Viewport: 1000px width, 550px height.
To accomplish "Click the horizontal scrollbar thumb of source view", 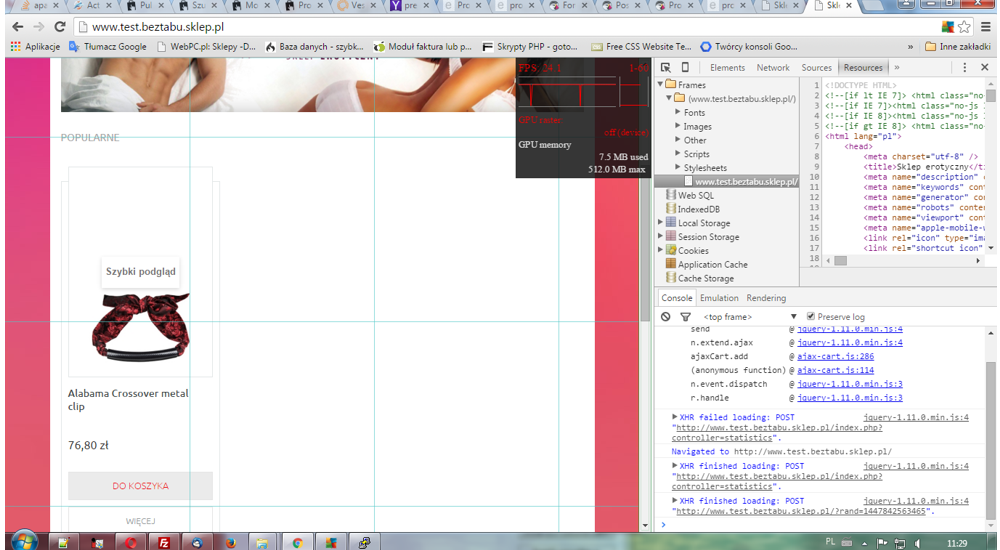I will [x=841, y=260].
